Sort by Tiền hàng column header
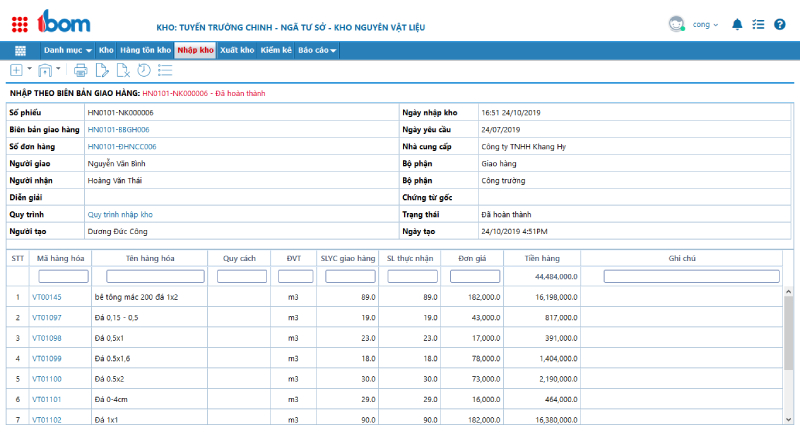Screen dimensions: 800x446 pos(542,258)
